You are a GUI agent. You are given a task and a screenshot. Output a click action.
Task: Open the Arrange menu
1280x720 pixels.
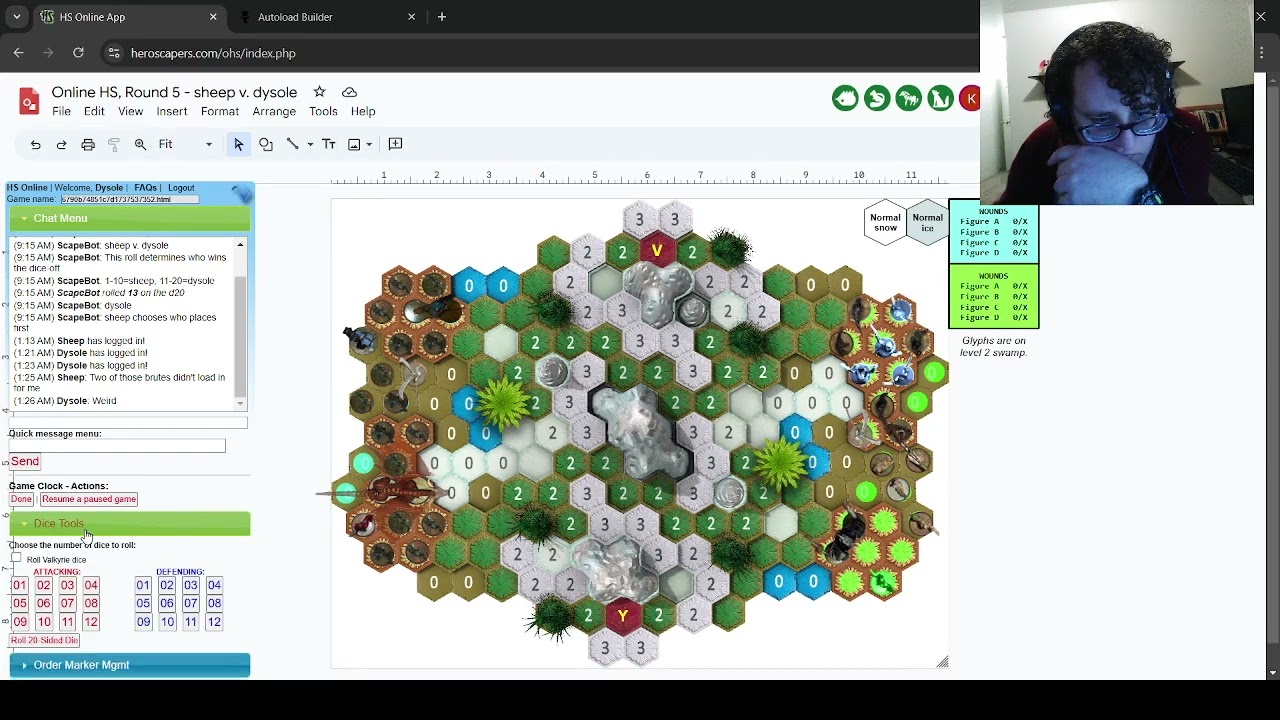274,112
